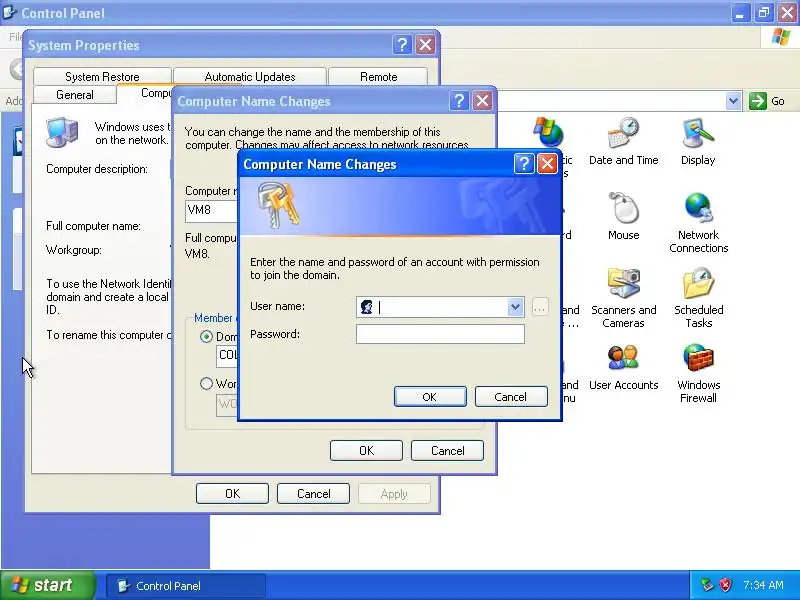800x600 pixels.
Task: Open User Accounts icon
Action: (623, 366)
